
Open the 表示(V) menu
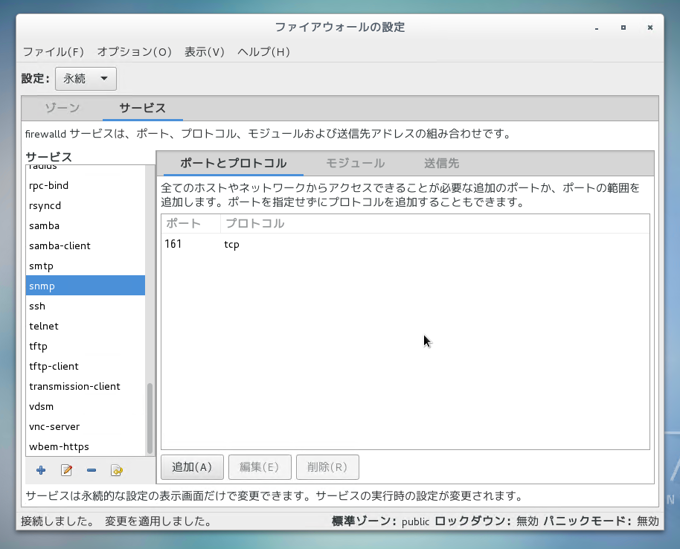(x=204, y=52)
